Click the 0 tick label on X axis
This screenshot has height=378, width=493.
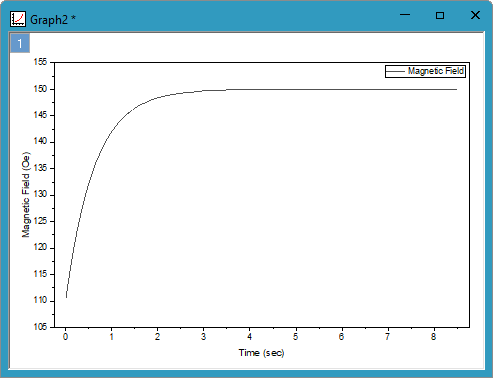coord(65,337)
